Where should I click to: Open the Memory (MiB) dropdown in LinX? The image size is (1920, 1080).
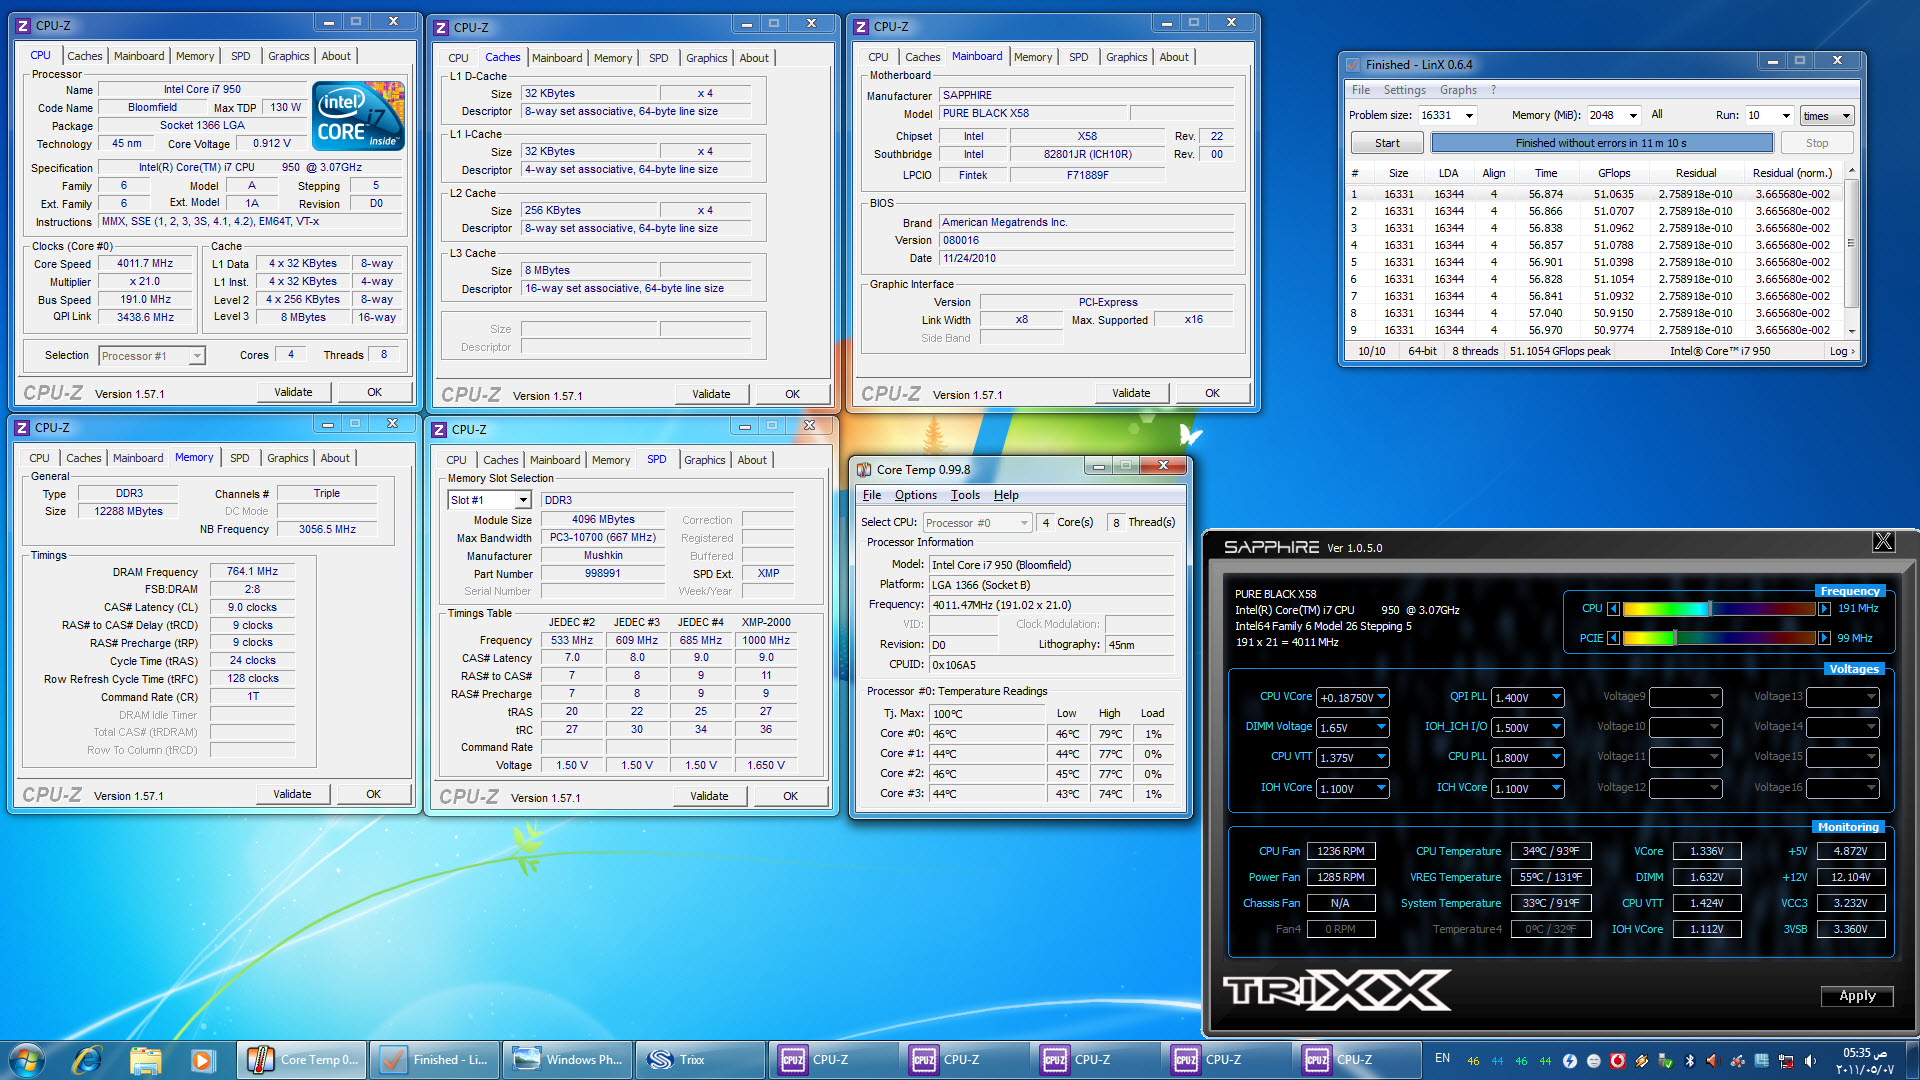click(1632, 115)
